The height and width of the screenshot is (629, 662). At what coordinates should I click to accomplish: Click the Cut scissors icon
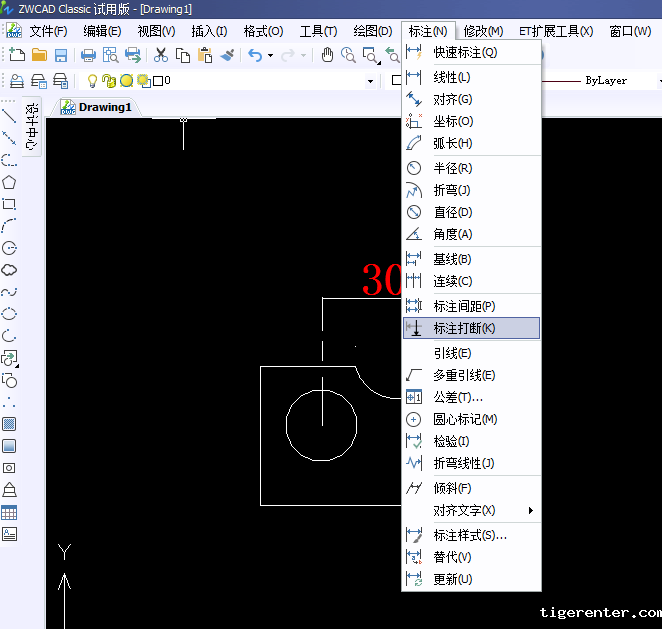pos(160,55)
